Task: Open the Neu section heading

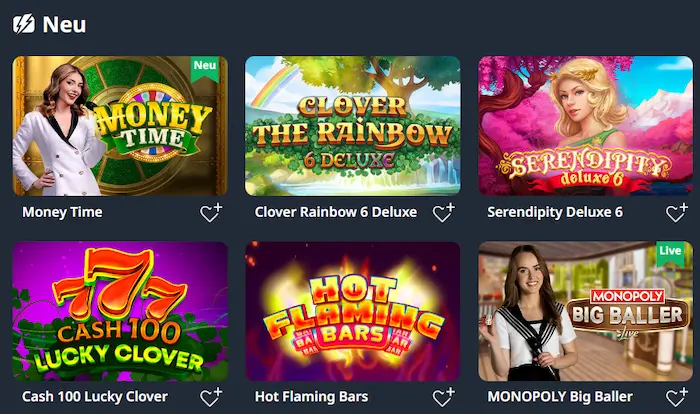Action: (x=64, y=25)
